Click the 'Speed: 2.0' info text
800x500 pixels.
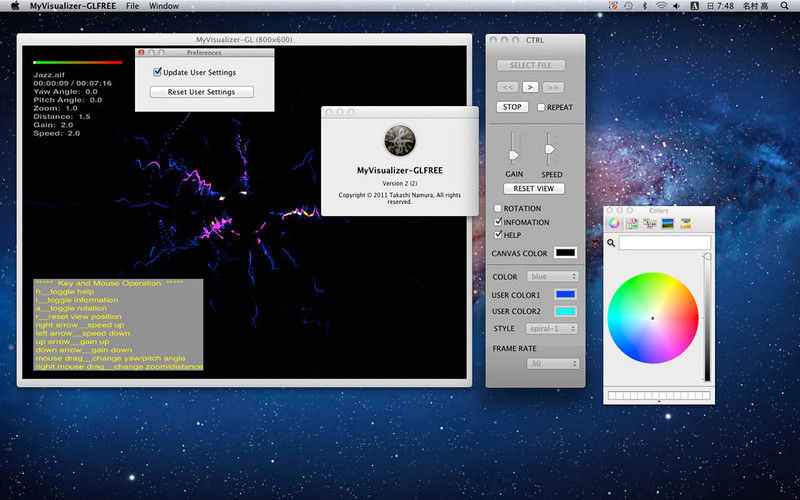point(57,133)
